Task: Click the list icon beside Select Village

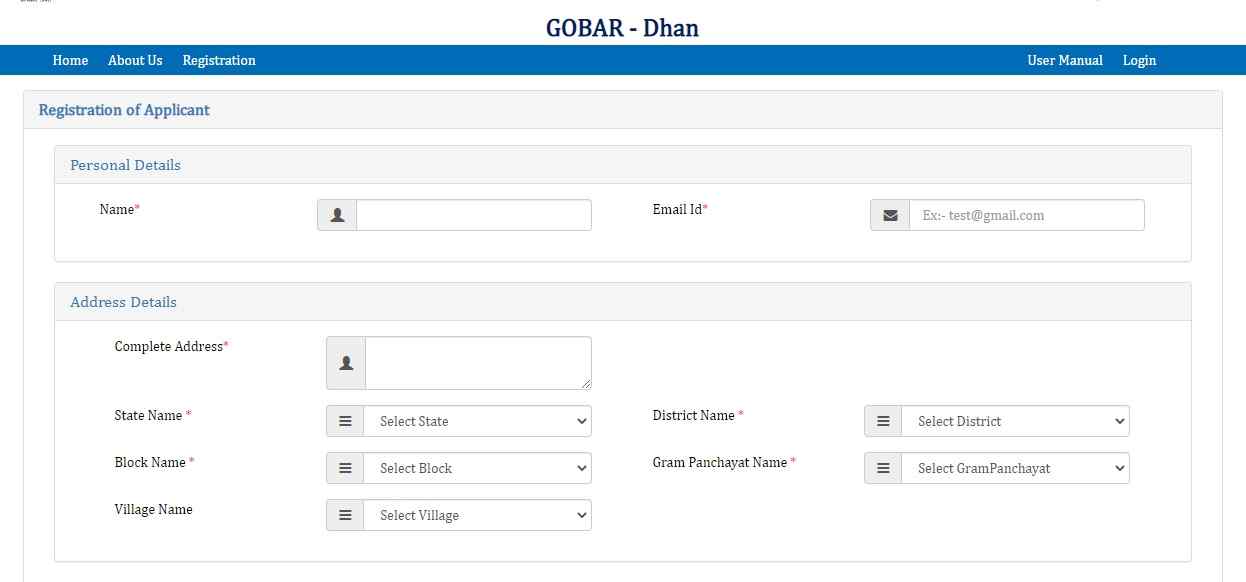Action: coord(345,514)
